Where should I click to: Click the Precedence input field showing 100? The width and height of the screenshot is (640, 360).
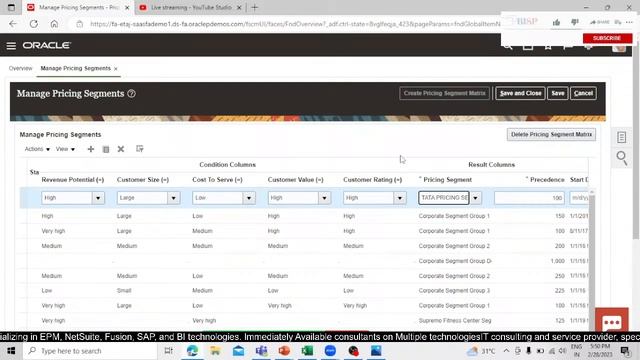pyautogui.click(x=529, y=198)
